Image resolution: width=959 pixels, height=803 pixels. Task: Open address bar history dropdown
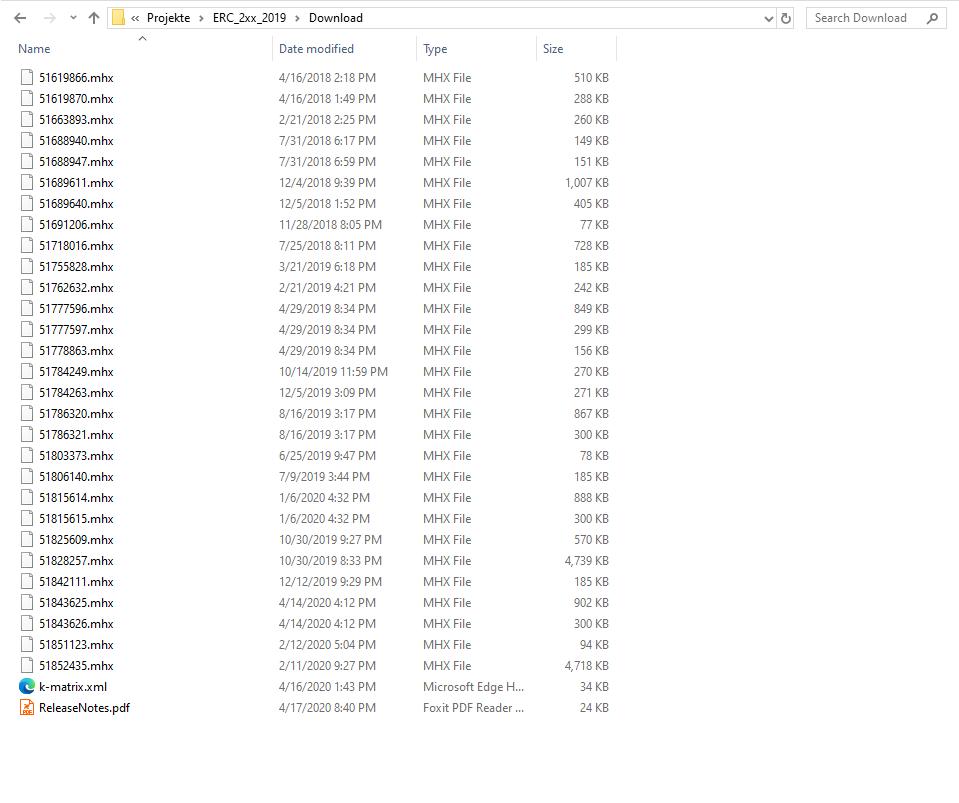(769, 19)
